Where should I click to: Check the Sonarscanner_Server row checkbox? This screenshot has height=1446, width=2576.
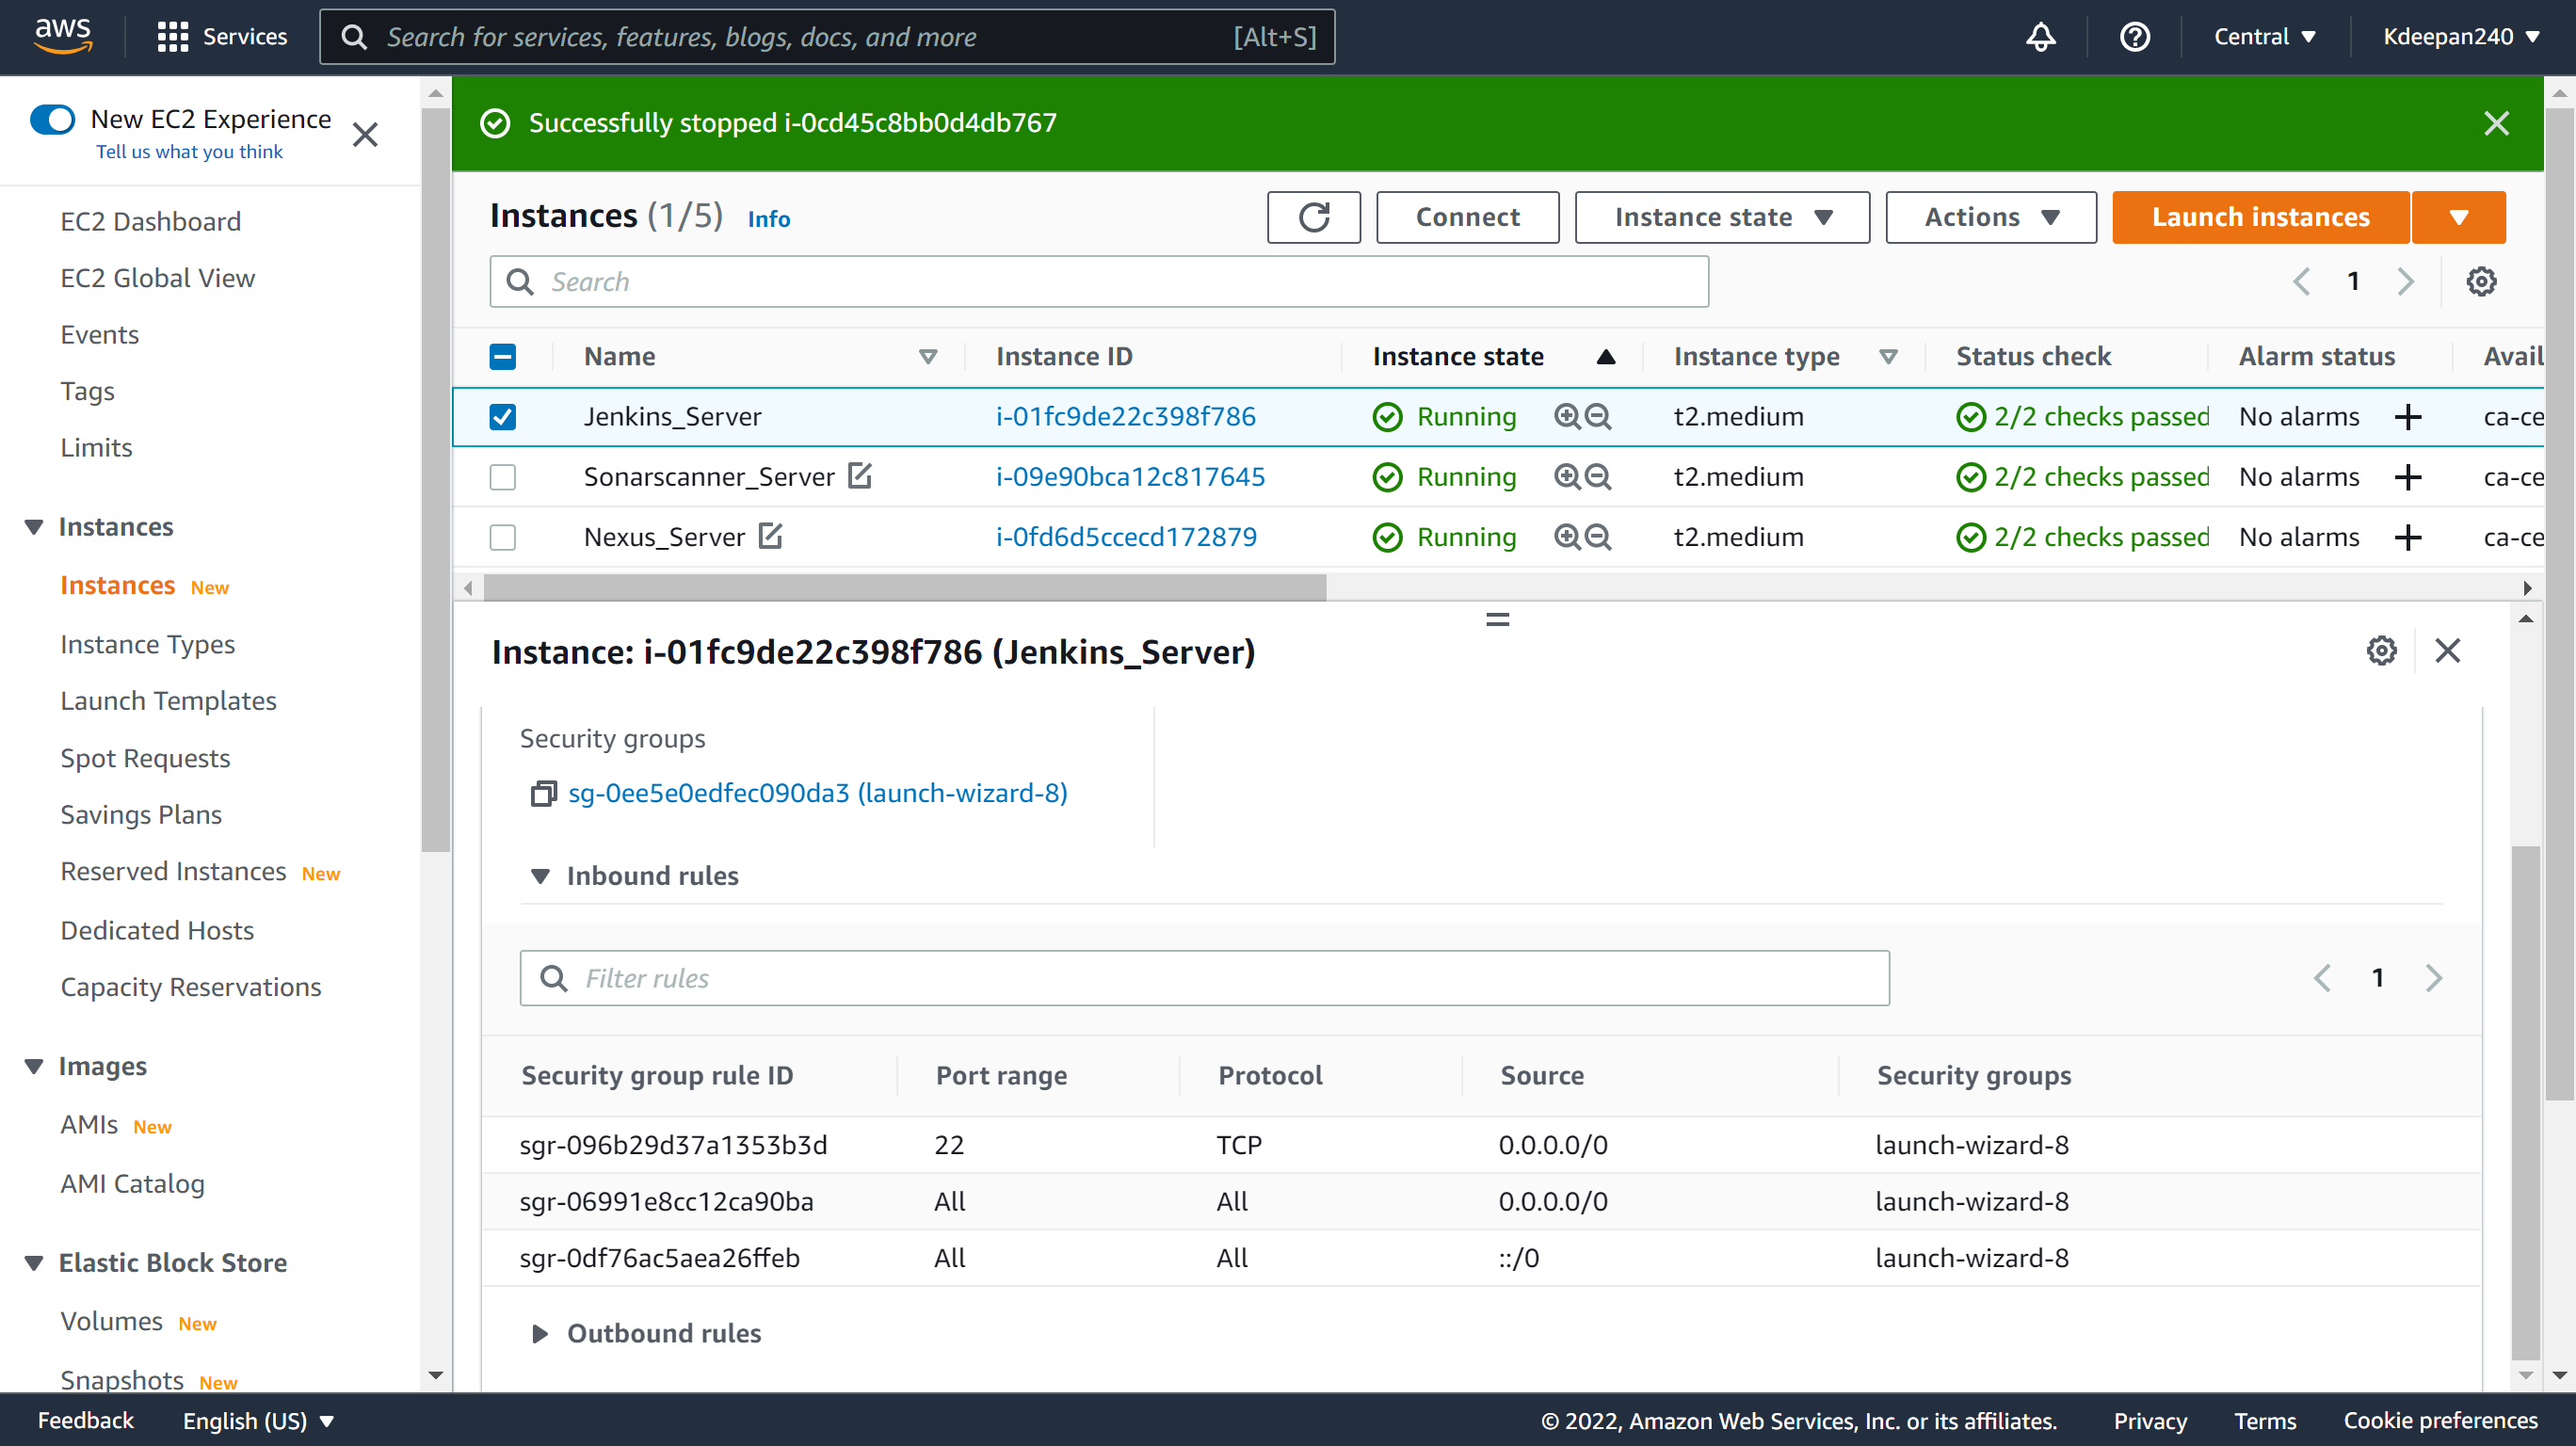pos(503,477)
